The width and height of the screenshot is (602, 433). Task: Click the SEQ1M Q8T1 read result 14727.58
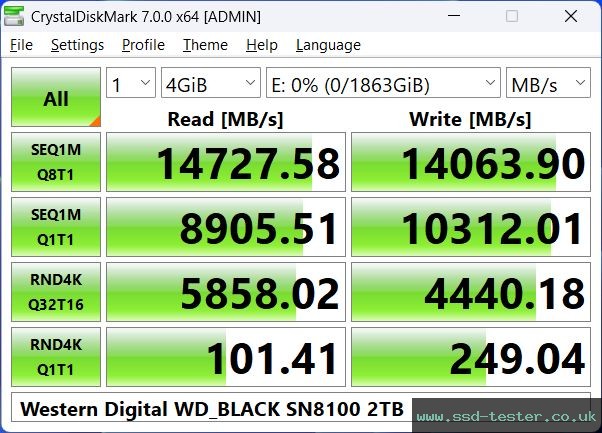pyautogui.click(x=226, y=162)
